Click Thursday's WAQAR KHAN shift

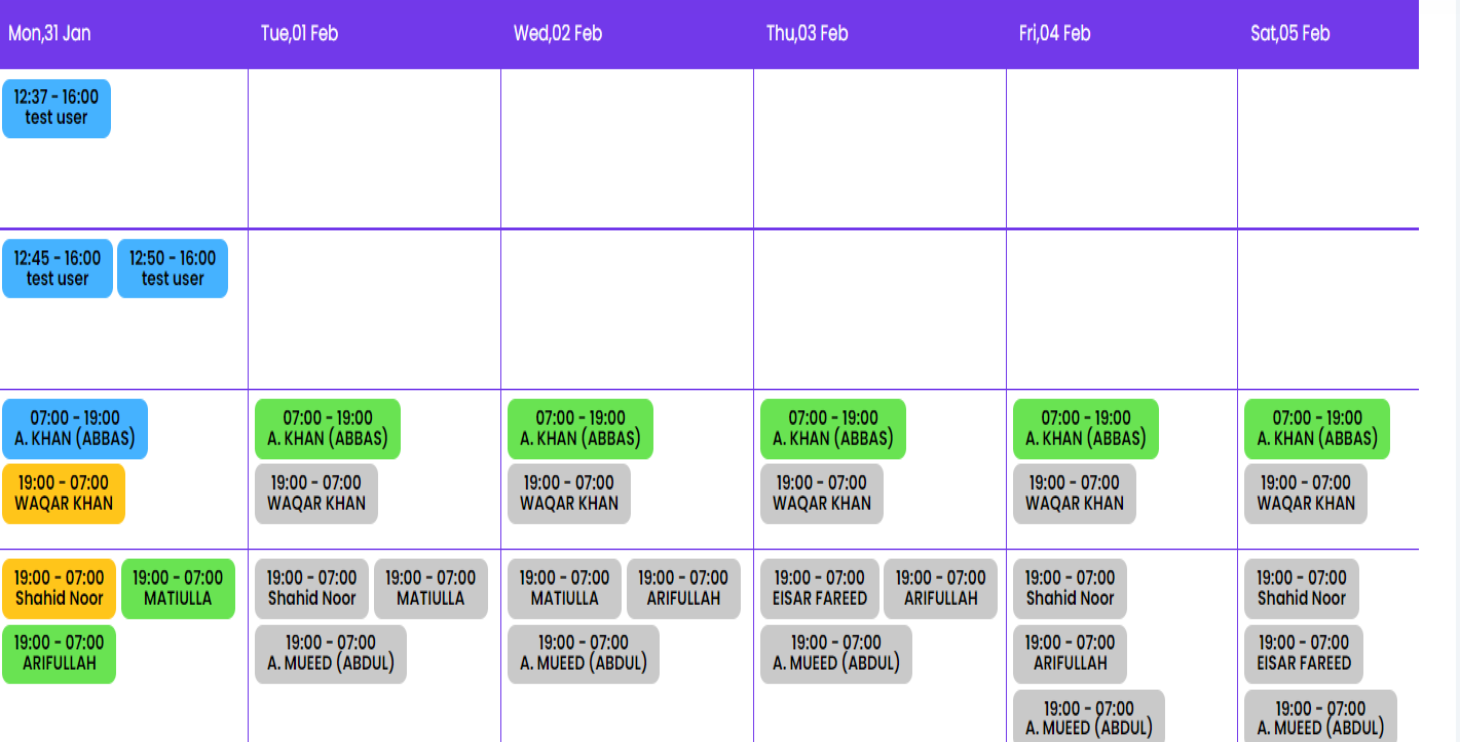(x=822, y=493)
